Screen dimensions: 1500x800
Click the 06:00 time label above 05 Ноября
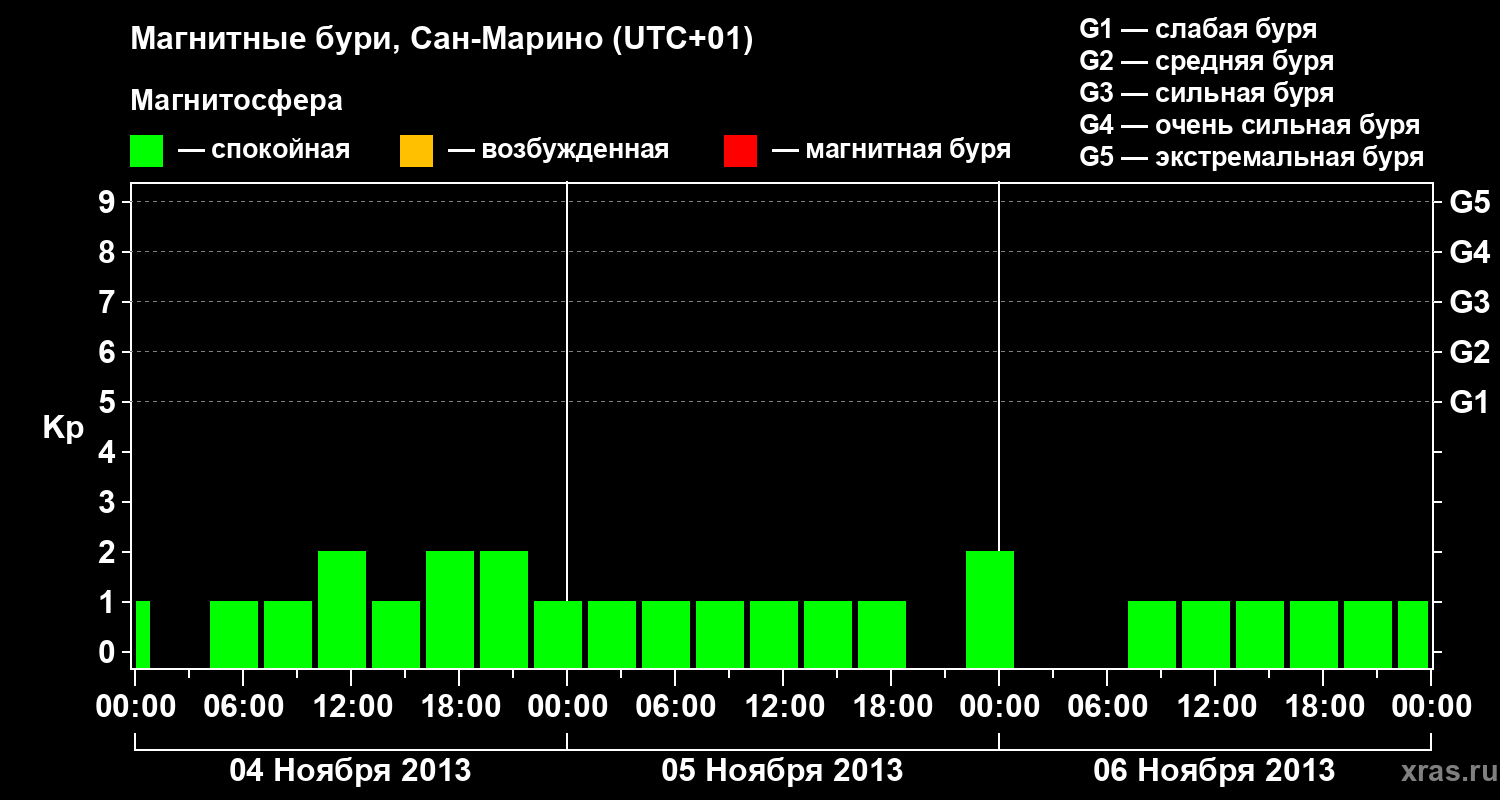(675, 706)
